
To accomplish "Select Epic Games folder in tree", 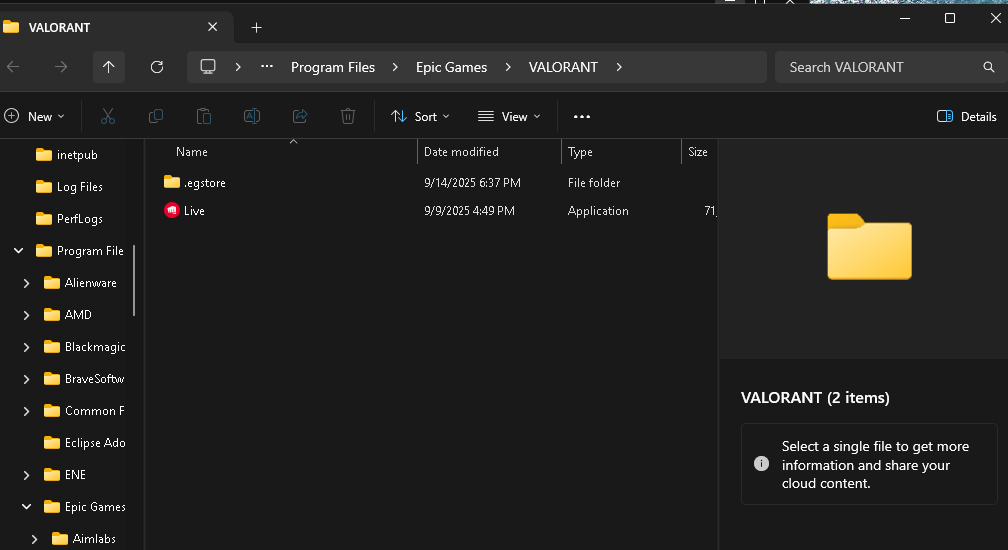I will coord(95,507).
